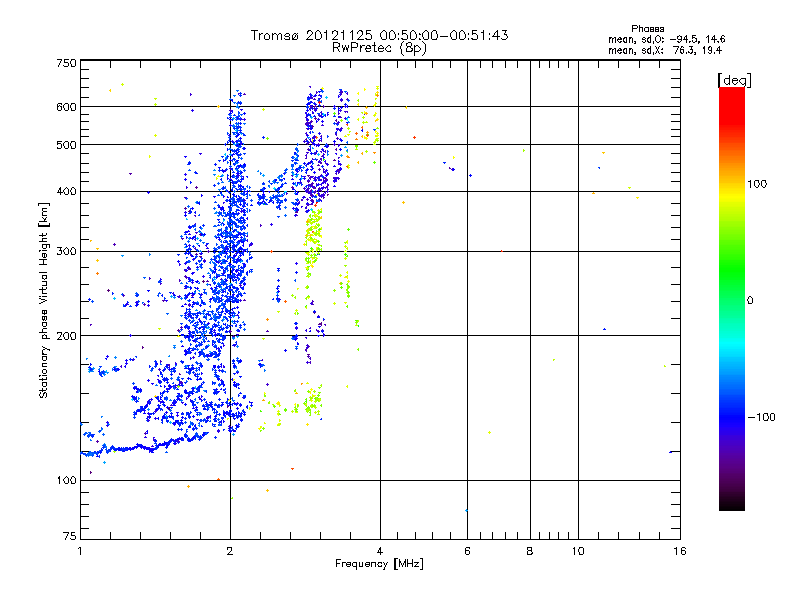Click the x-axis tick label '4'

click(380, 551)
